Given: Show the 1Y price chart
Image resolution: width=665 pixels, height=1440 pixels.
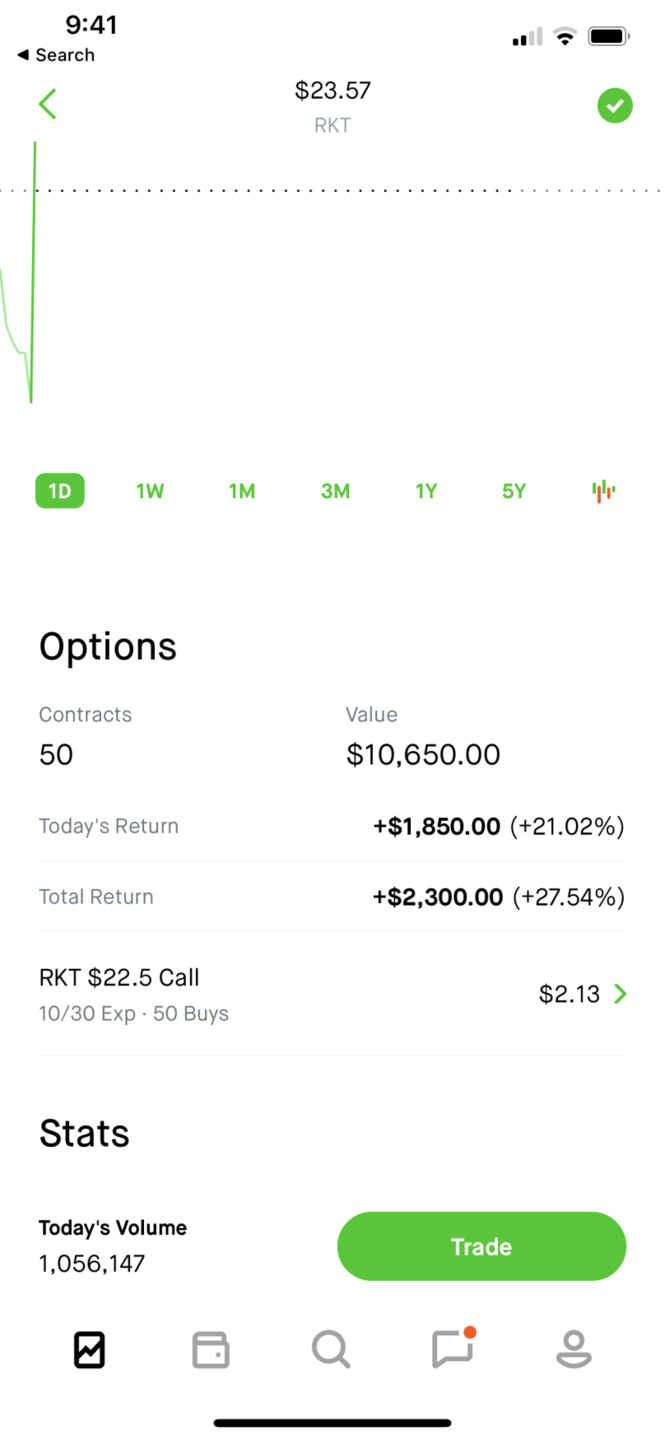Looking at the screenshot, I should pyautogui.click(x=426, y=491).
